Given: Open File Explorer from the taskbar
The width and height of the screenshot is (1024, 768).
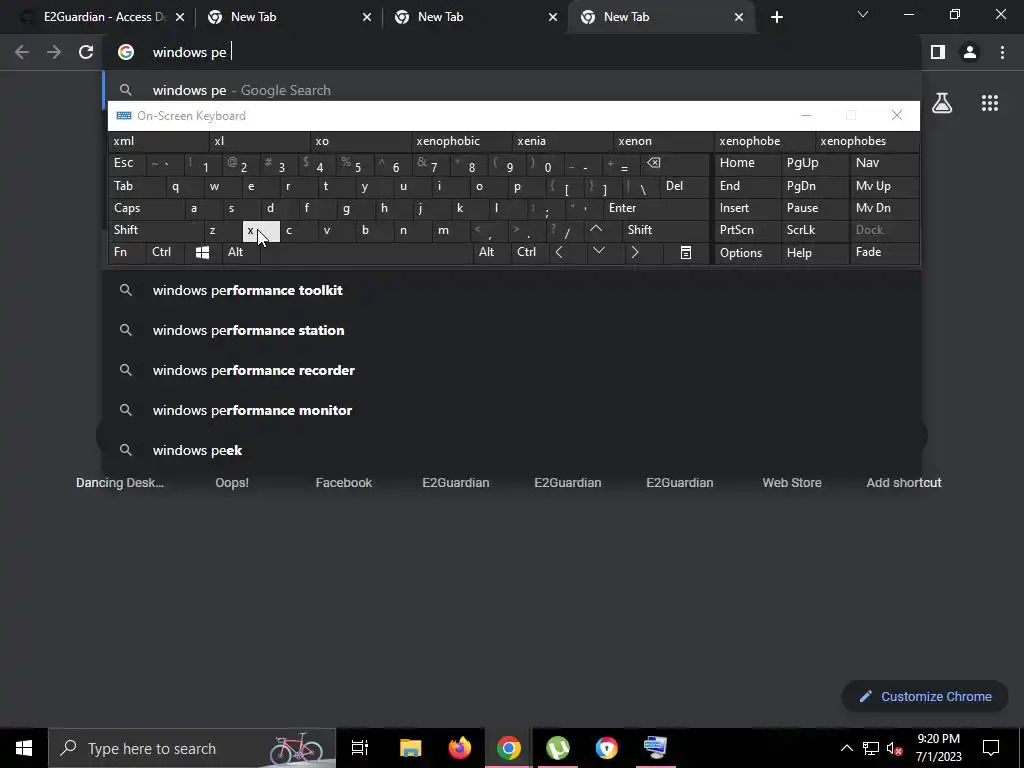Looking at the screenshot, I should (x=410, y=748).
